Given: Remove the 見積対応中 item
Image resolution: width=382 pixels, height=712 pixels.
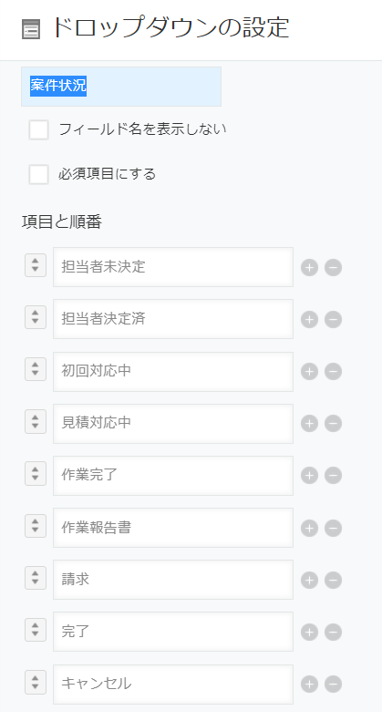Looking at the screenshot, I should click(333, 424).
